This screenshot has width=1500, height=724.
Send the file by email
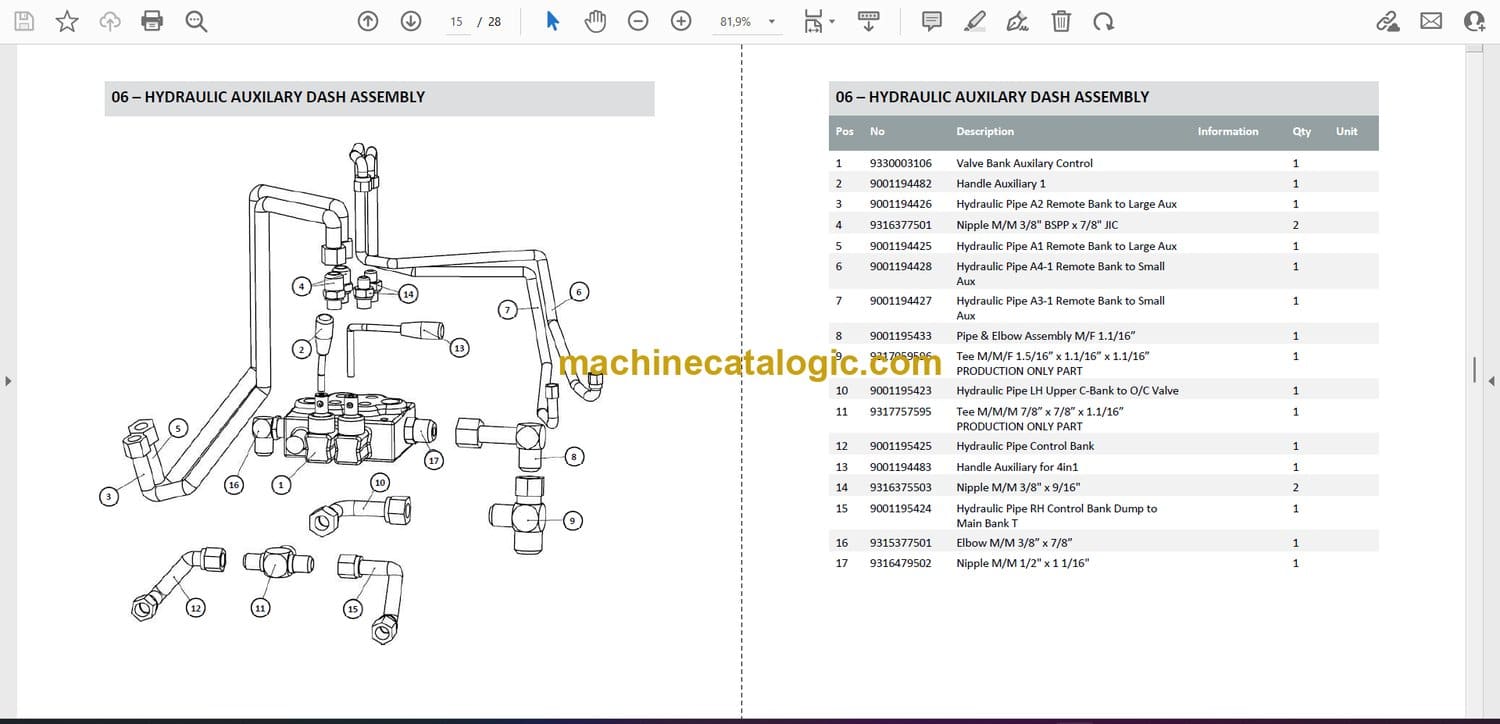coord(1431,21)
